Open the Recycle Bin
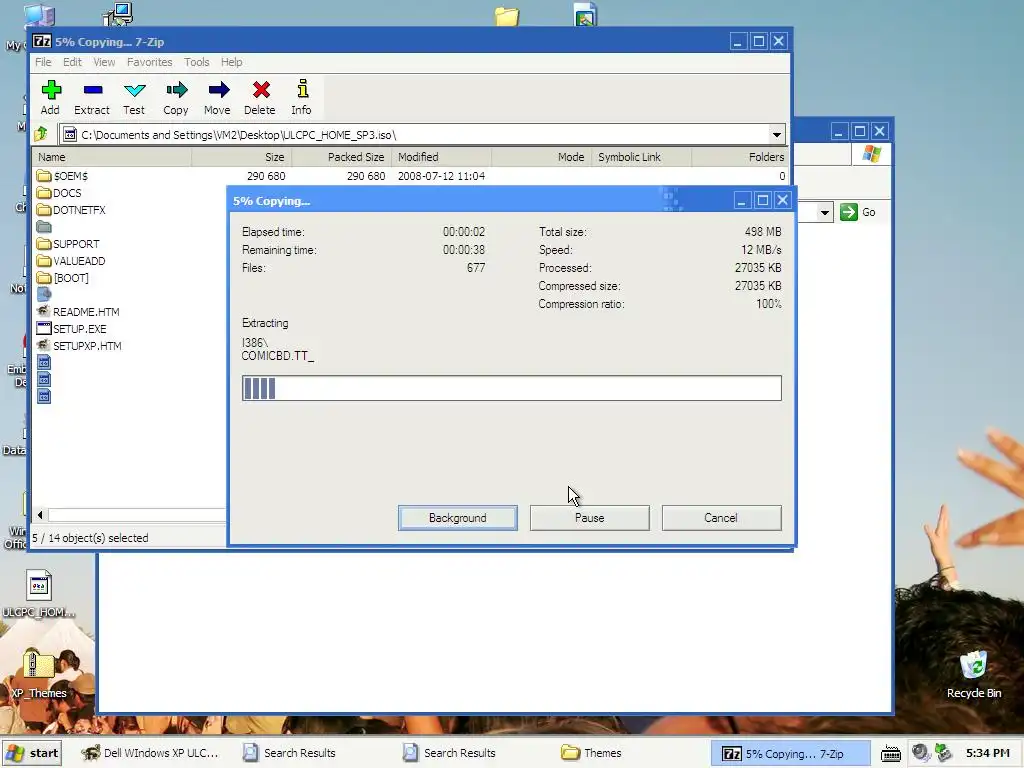 coord(974,675)
